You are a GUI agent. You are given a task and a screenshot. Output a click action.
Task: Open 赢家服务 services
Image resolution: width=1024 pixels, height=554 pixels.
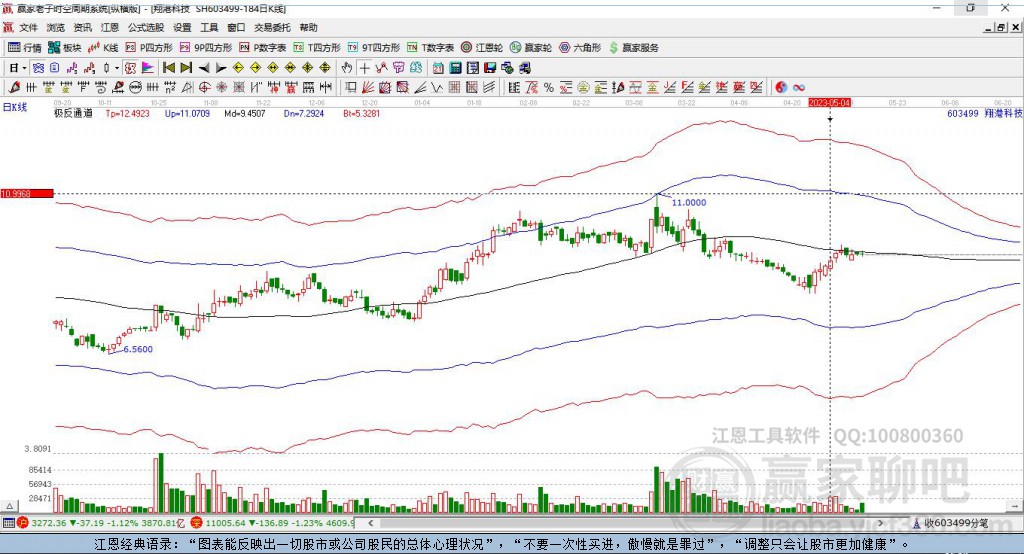[x=633, y=48]
